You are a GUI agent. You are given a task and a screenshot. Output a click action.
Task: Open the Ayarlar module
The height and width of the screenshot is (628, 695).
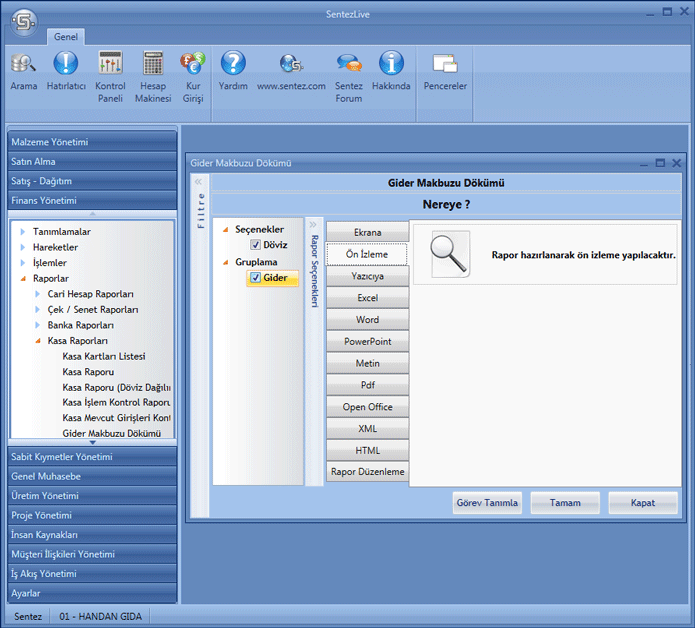click(x=92, y=593)
